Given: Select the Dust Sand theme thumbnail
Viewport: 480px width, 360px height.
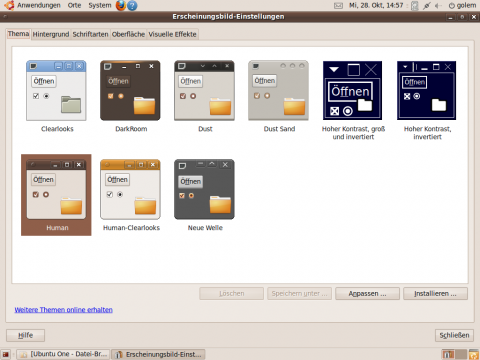Looking at the screenshot, I should 278,91.
